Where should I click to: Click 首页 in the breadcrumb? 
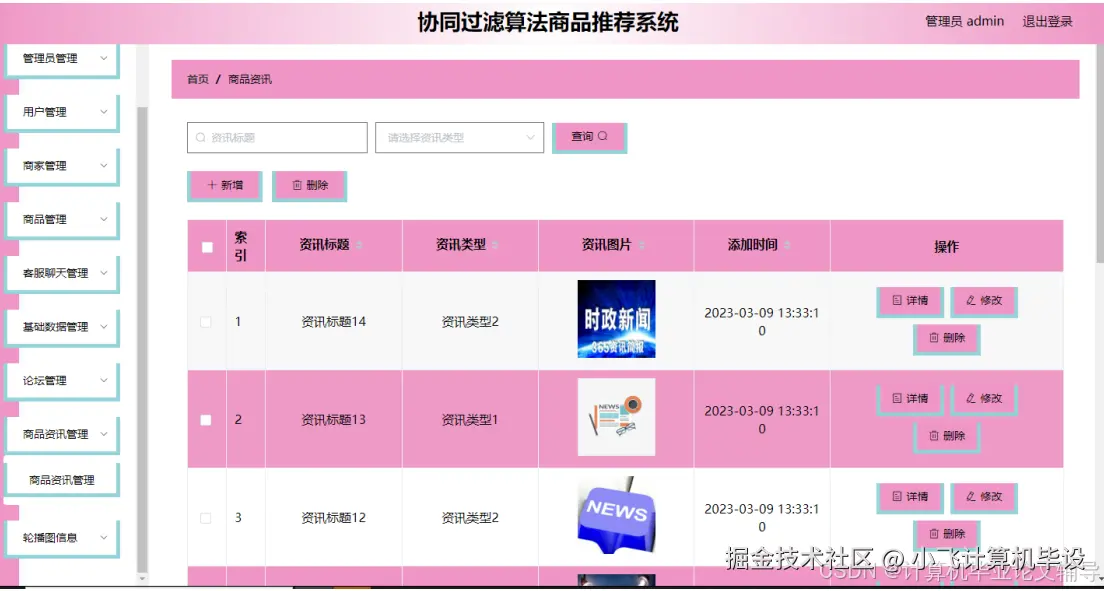196,77
